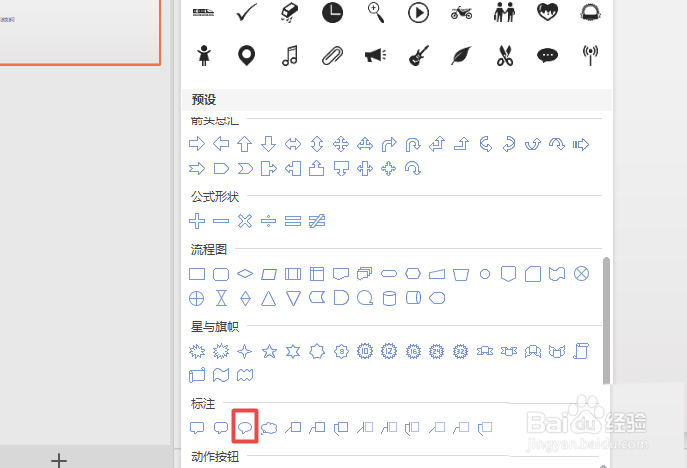The image size is (687, 468).
Task: Select the plus sign equation shape
Action: point(197,221)
